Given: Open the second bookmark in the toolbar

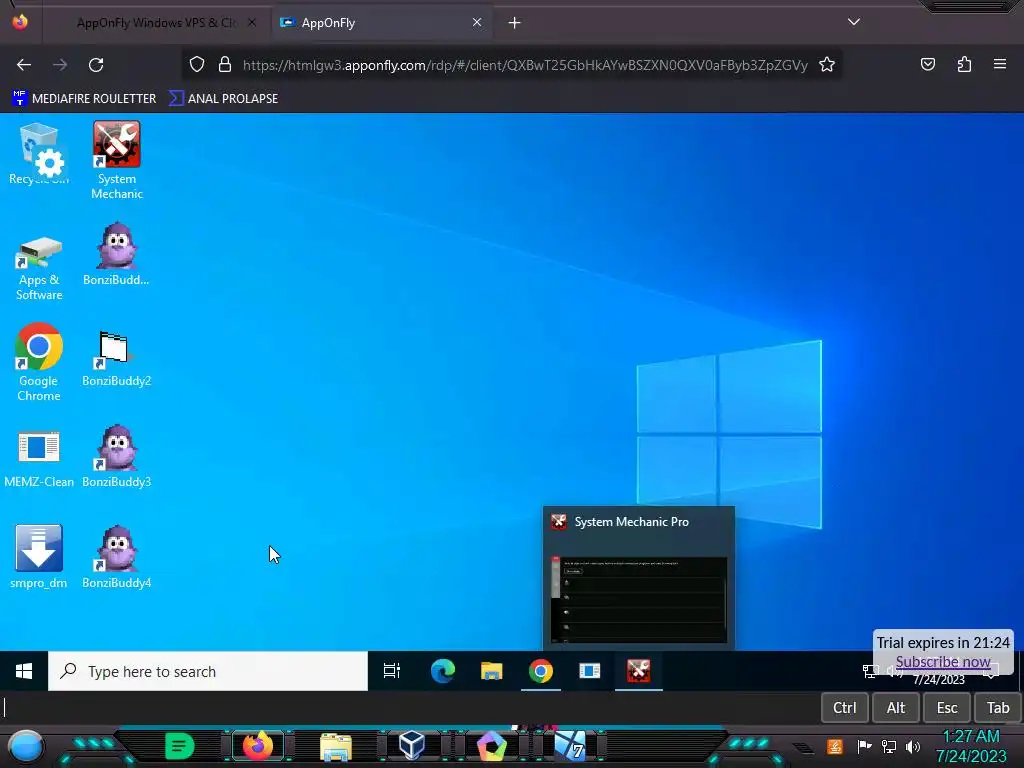Looking at the screenshot, I should [x=223, y=99].
